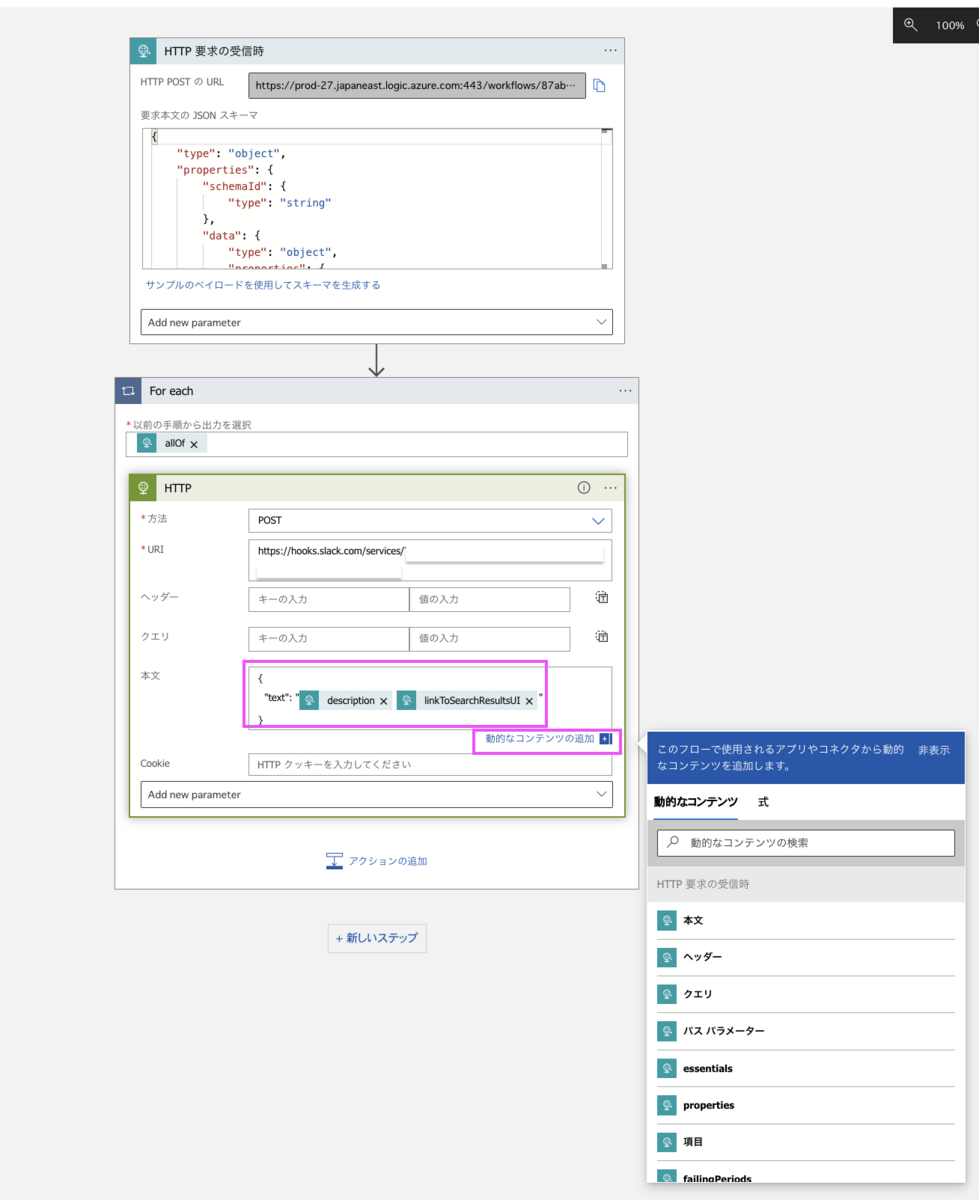Switch queries to text mode icon
The width and height of the screenshot is (979, 1200).
click(x=602, y=636)
